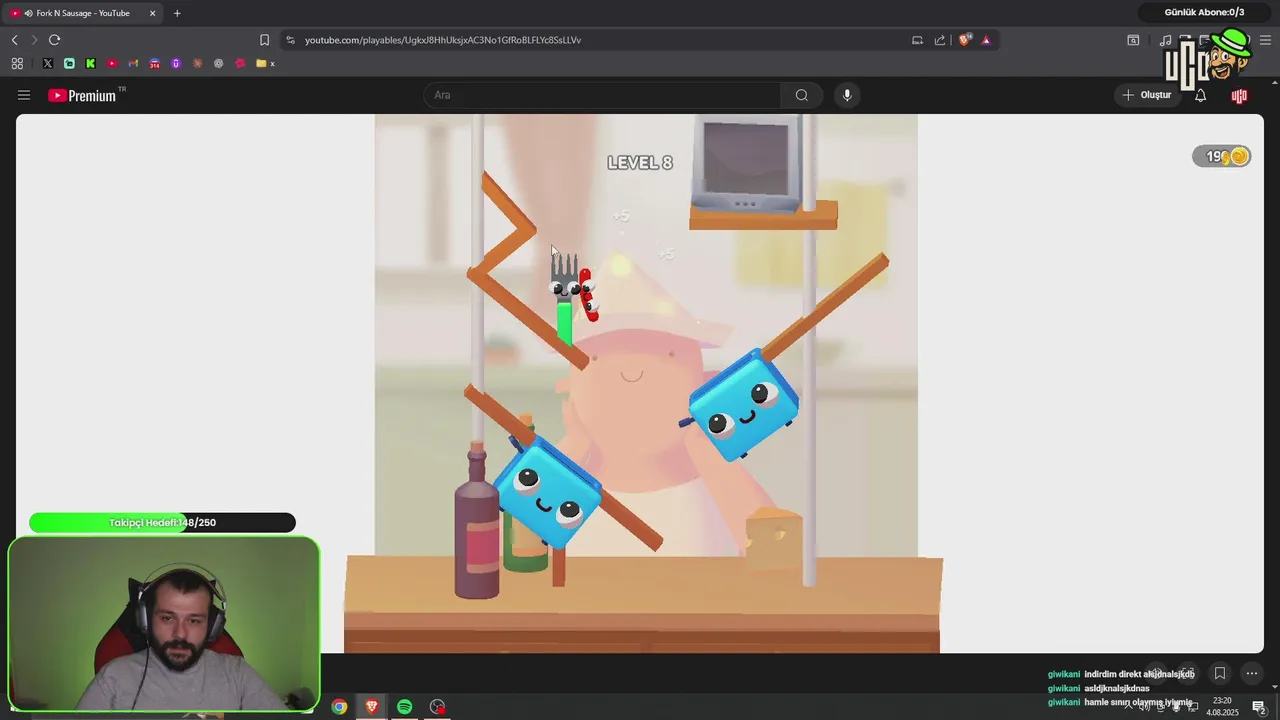The height and width of the screenshot is (720, 1280).
Task: Open the cast to device icon in address bar
Action: point(917,40)
